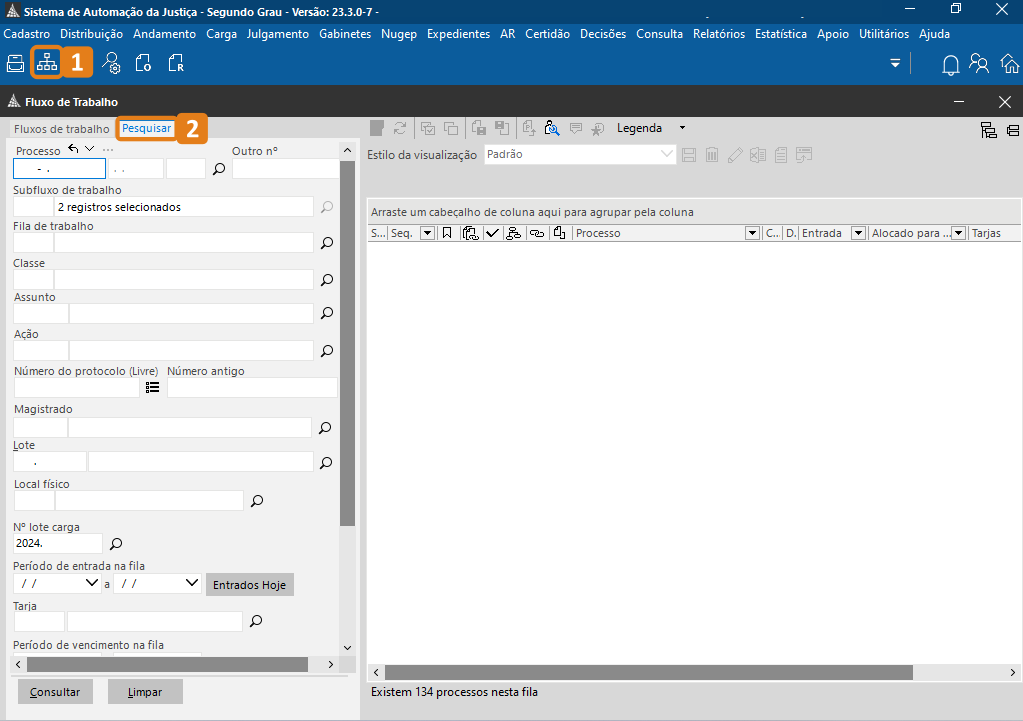Click the bookmark column header icon
1023x721 pixels.
pos(447,233)
